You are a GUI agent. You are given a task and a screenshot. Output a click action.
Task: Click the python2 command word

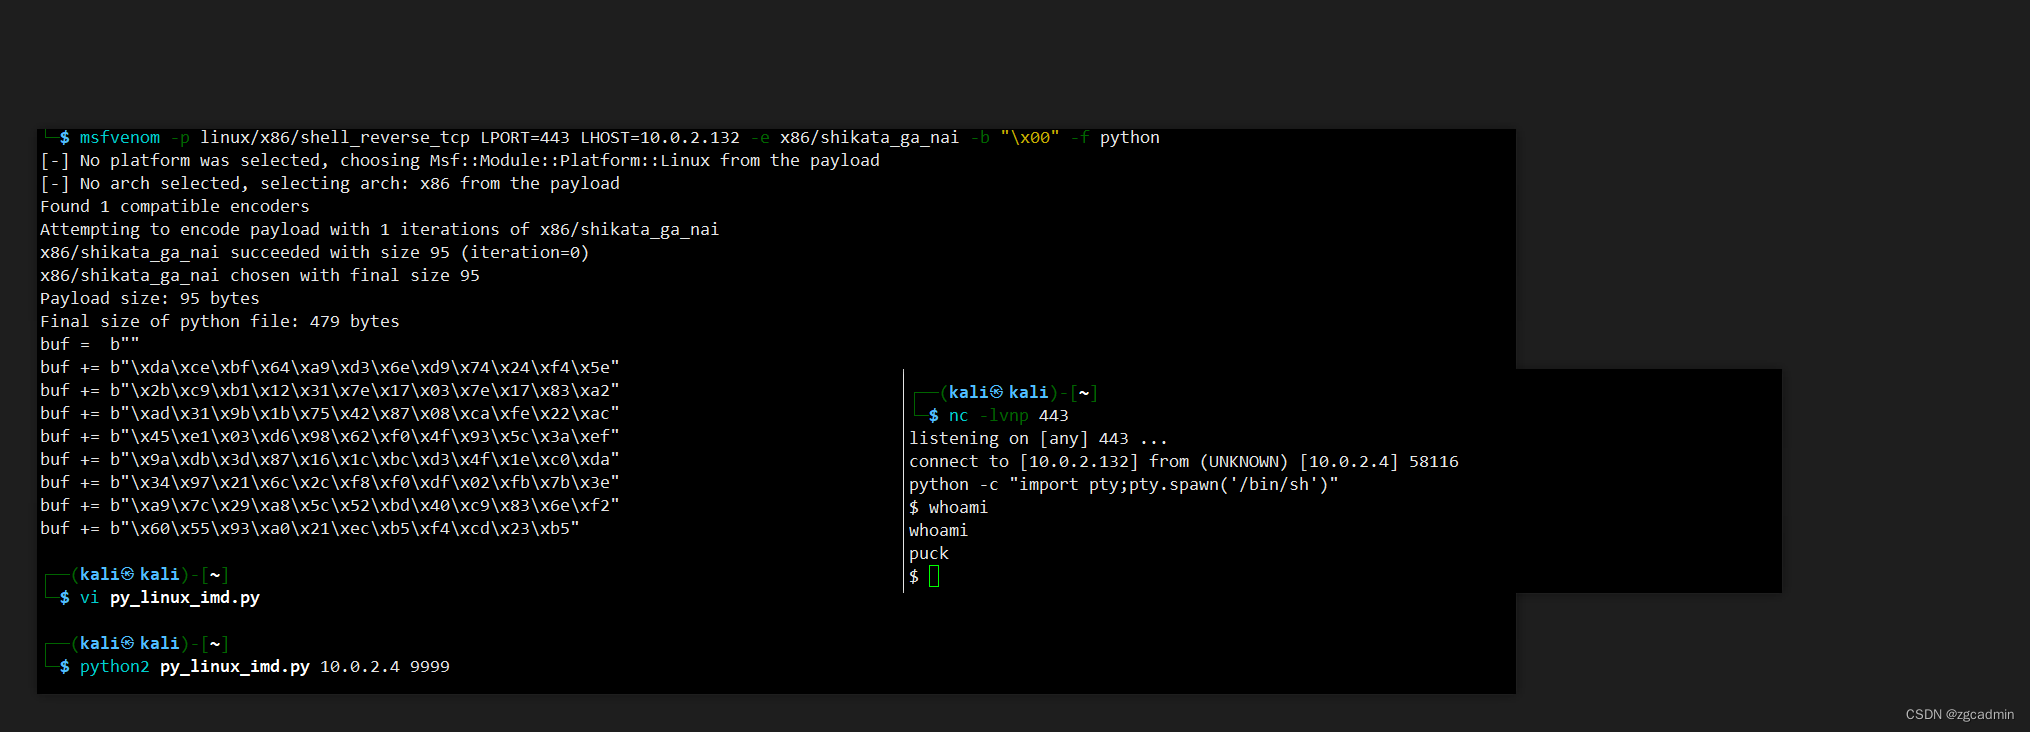115,667
